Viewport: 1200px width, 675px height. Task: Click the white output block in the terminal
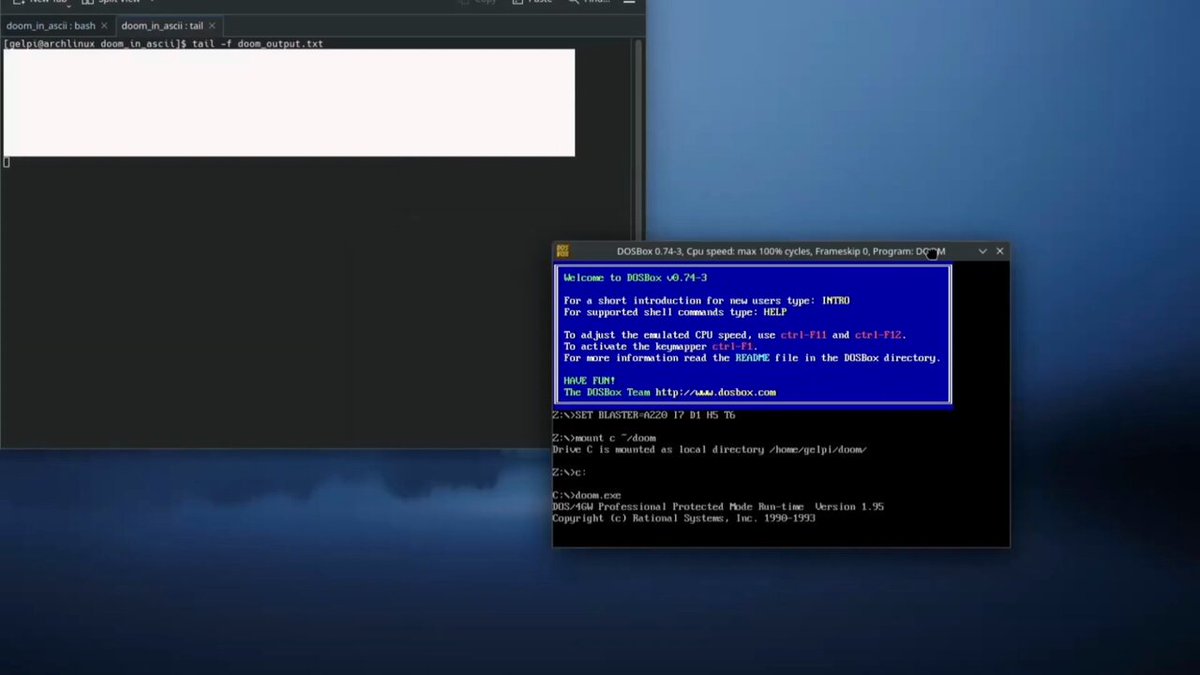pos(289,103)
